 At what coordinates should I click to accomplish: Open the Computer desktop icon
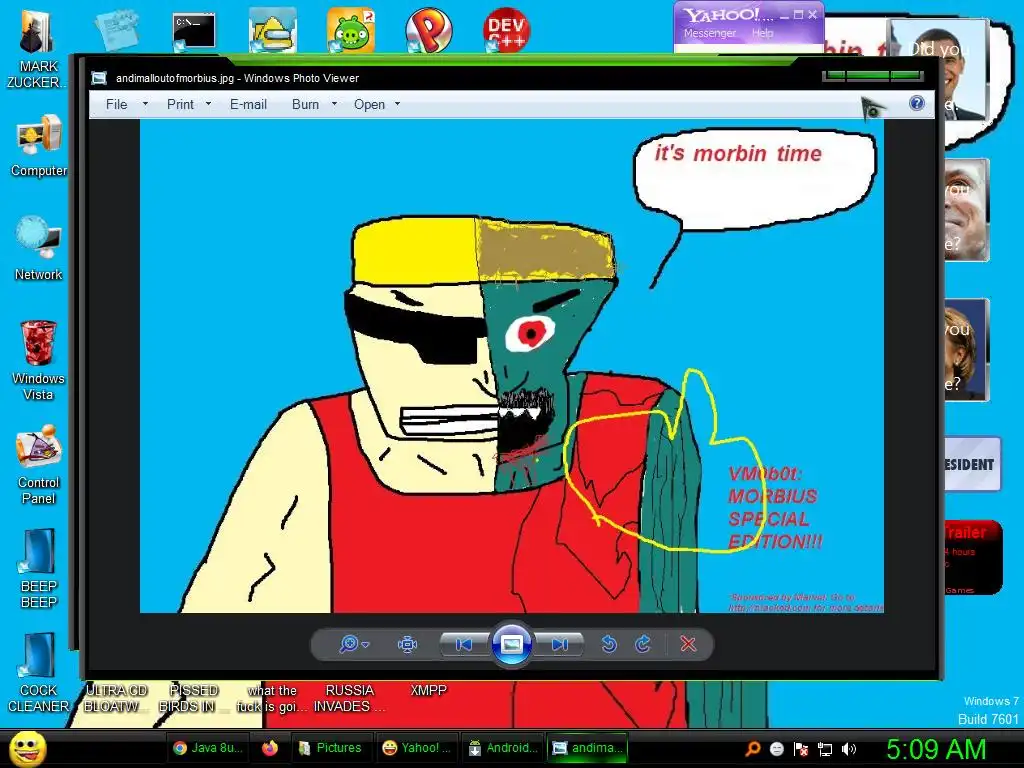tap(39, 146)
